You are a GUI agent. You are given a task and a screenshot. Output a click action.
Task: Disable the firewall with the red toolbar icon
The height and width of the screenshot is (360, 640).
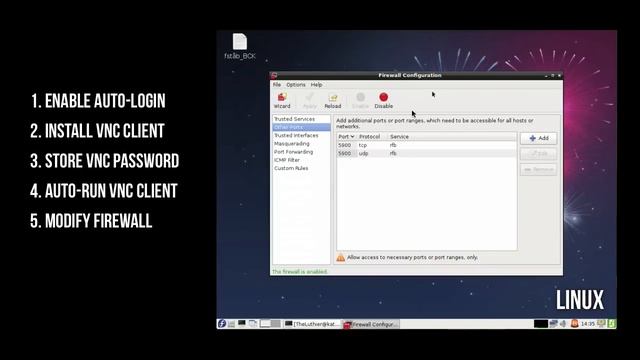(x=384, y=100)
